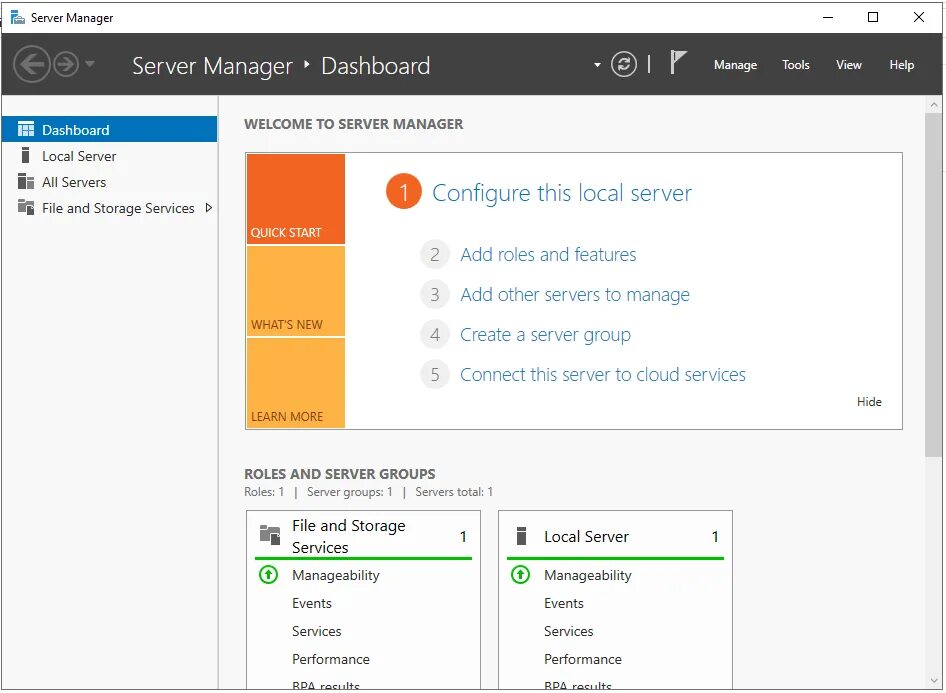Open the Manage menu

[735, 65]
